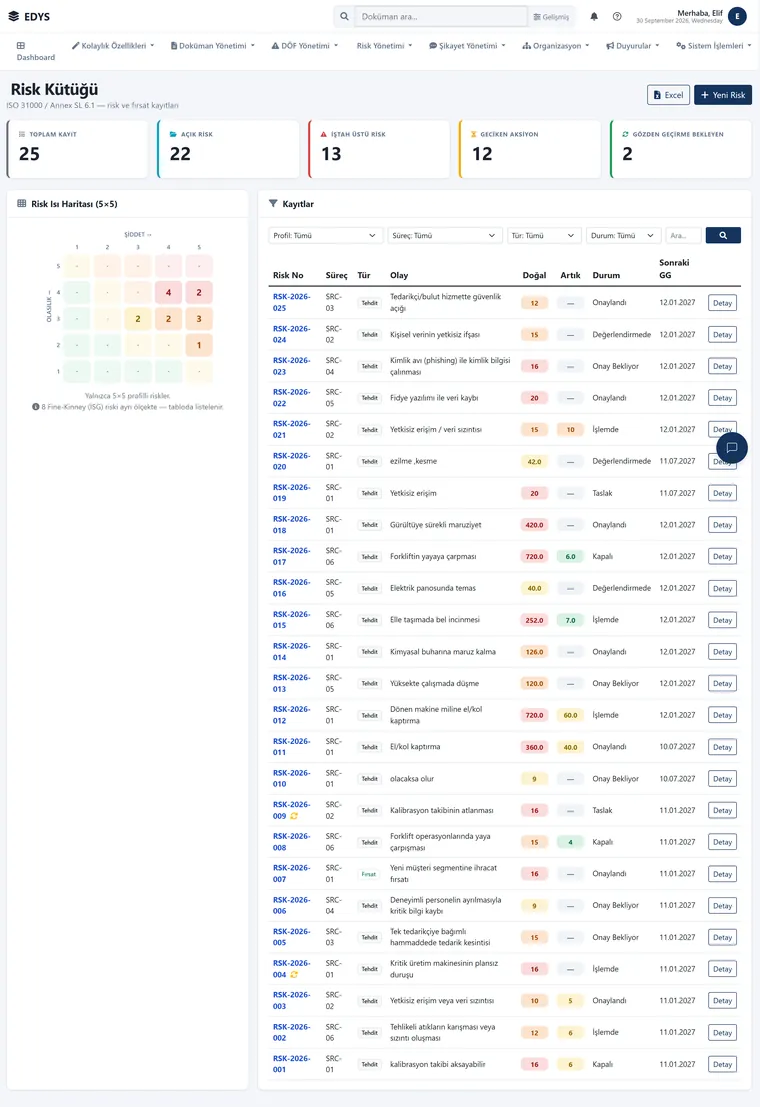Select heat map cell showing 3

pos(199,318)
